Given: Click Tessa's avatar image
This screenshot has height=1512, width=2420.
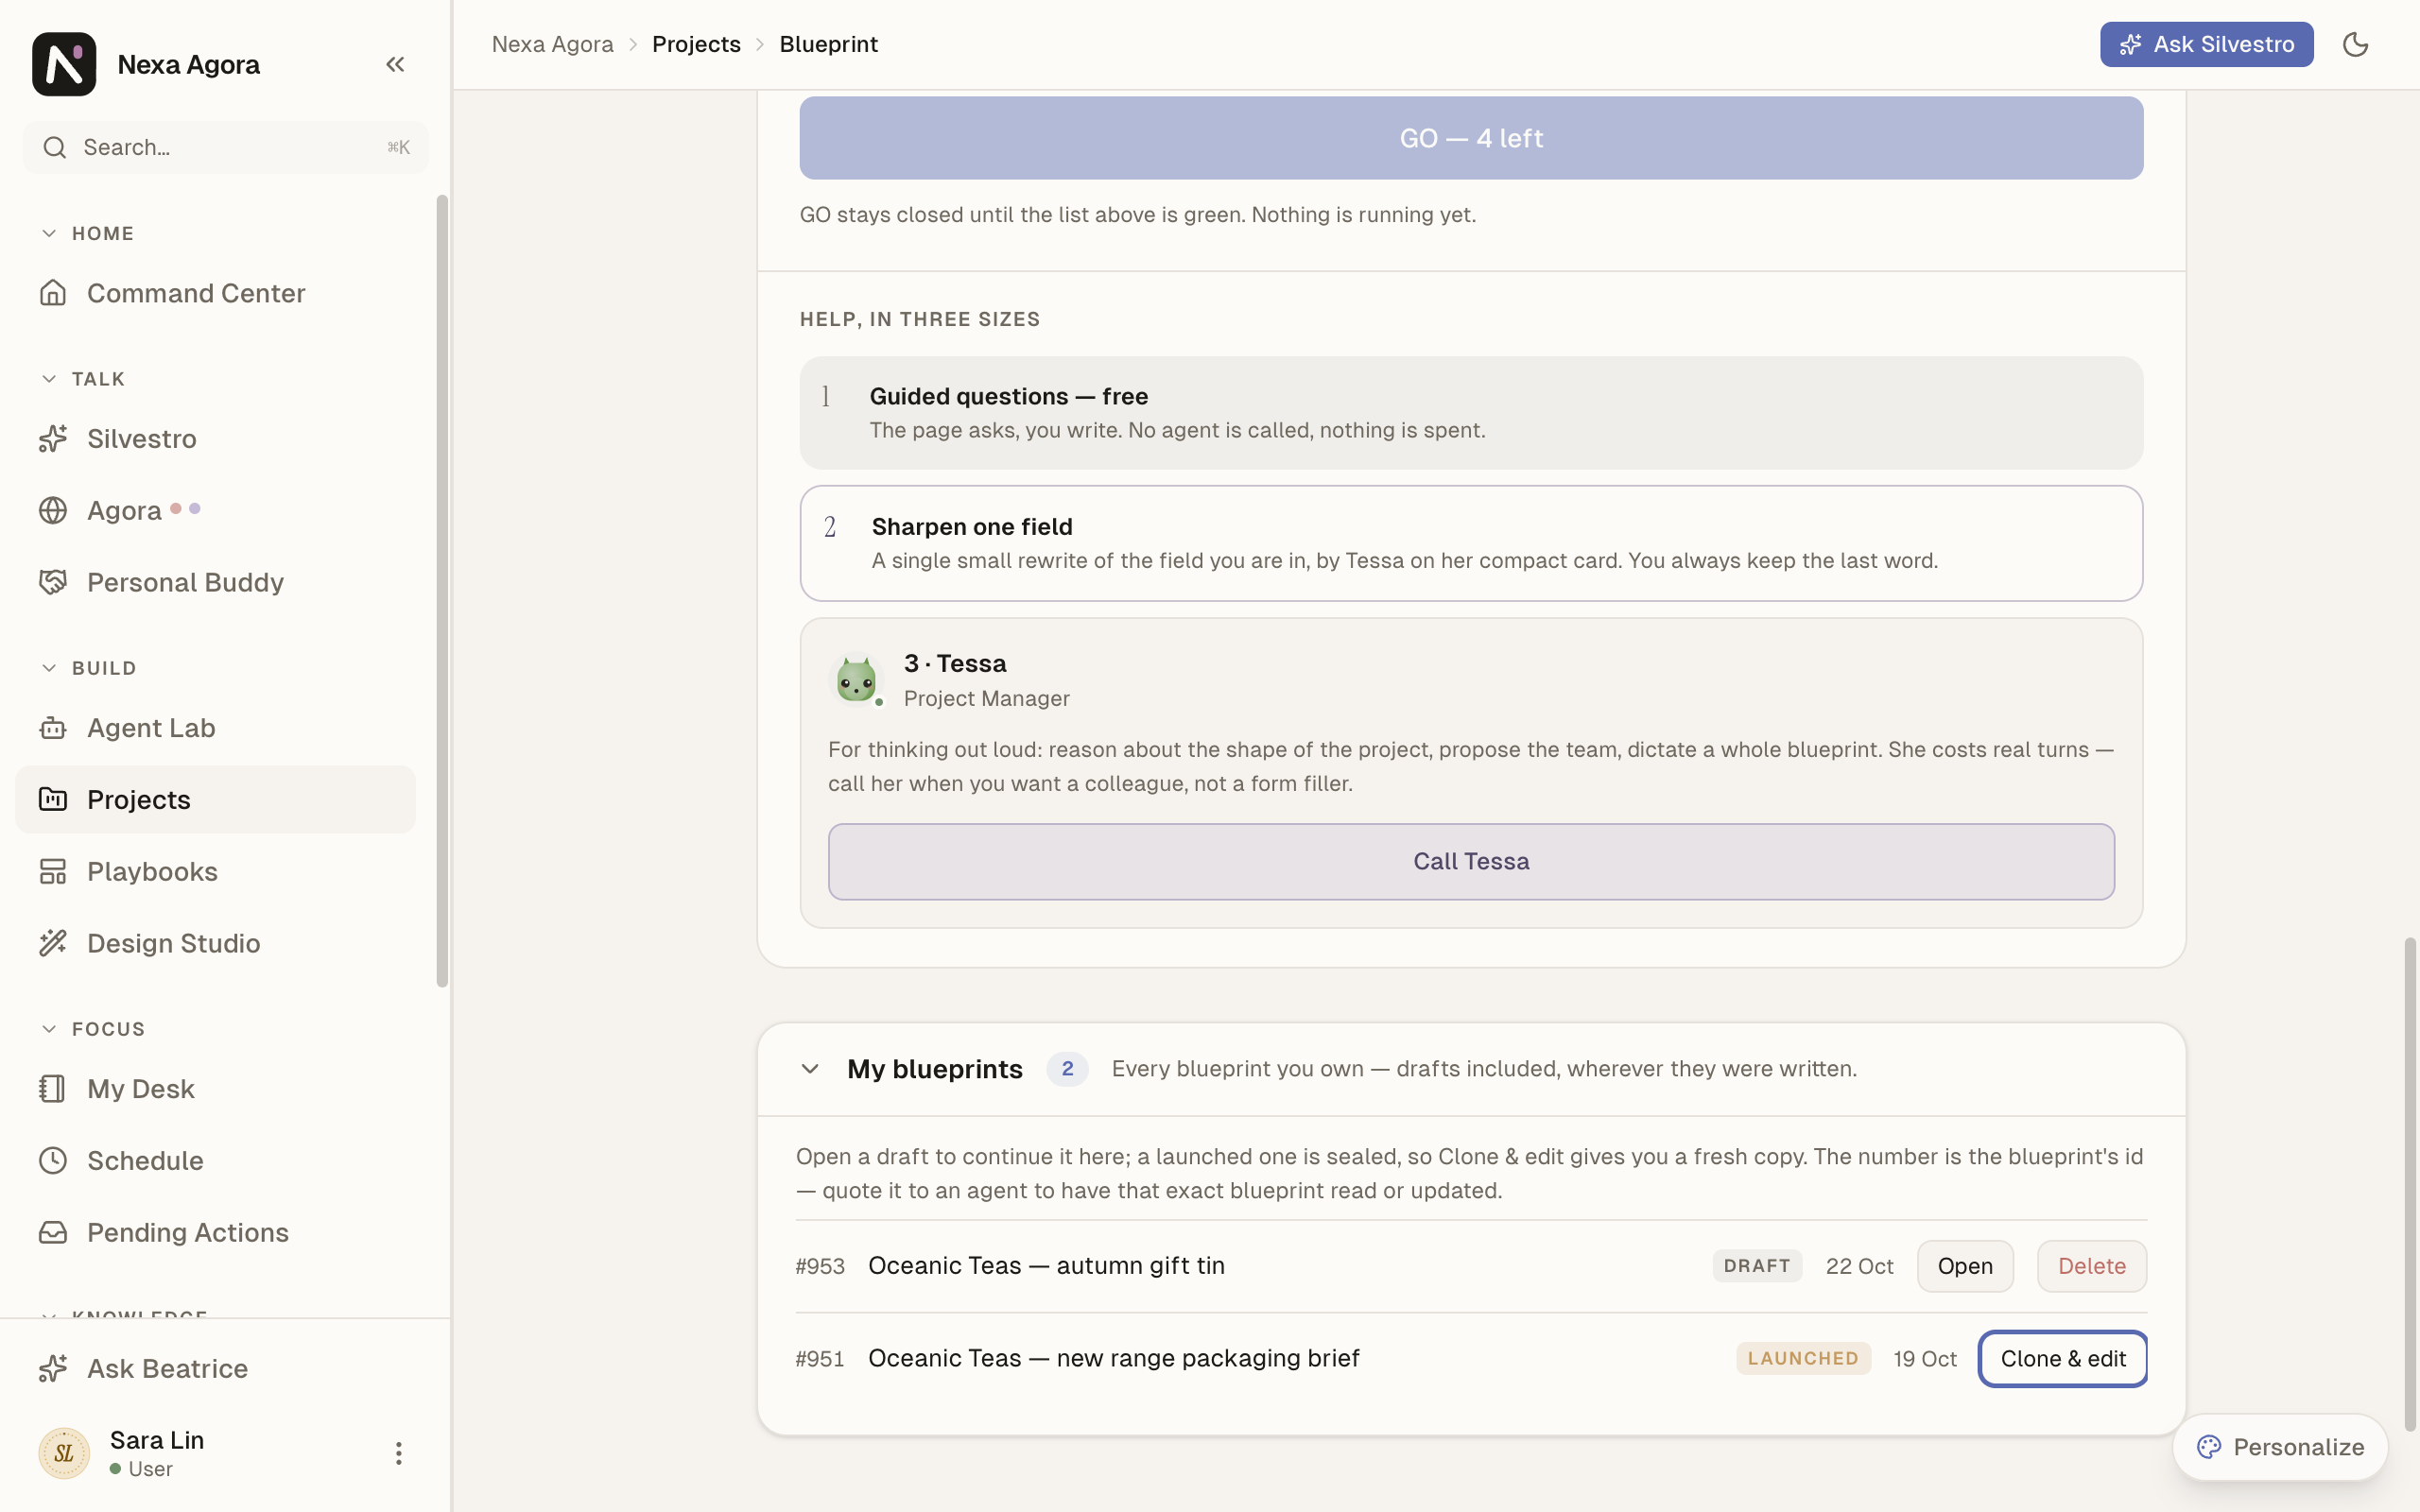Looking at the screenshot, I should [856, 679].
